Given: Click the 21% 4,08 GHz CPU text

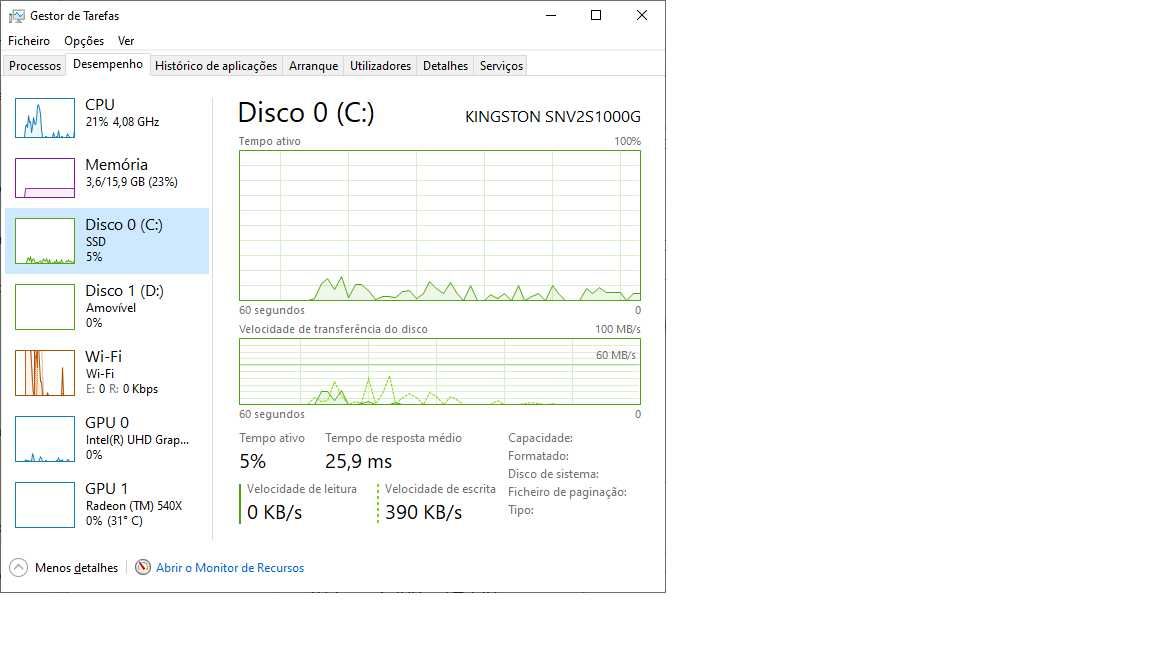Looking at the screenshot, I should point(122,122).
